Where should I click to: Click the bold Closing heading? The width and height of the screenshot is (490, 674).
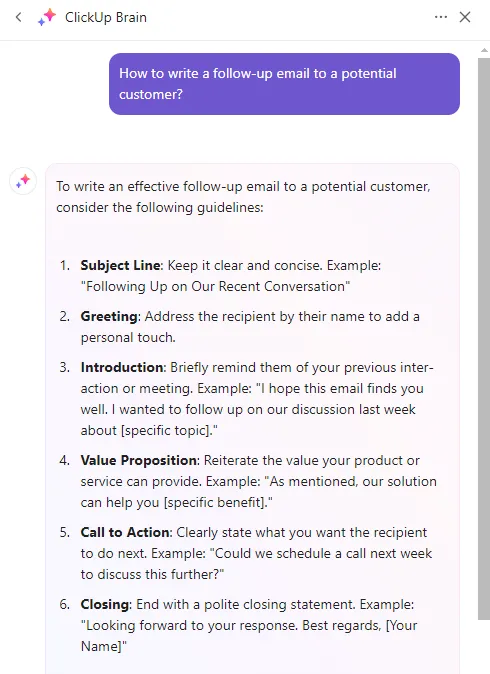coord(104,604)
